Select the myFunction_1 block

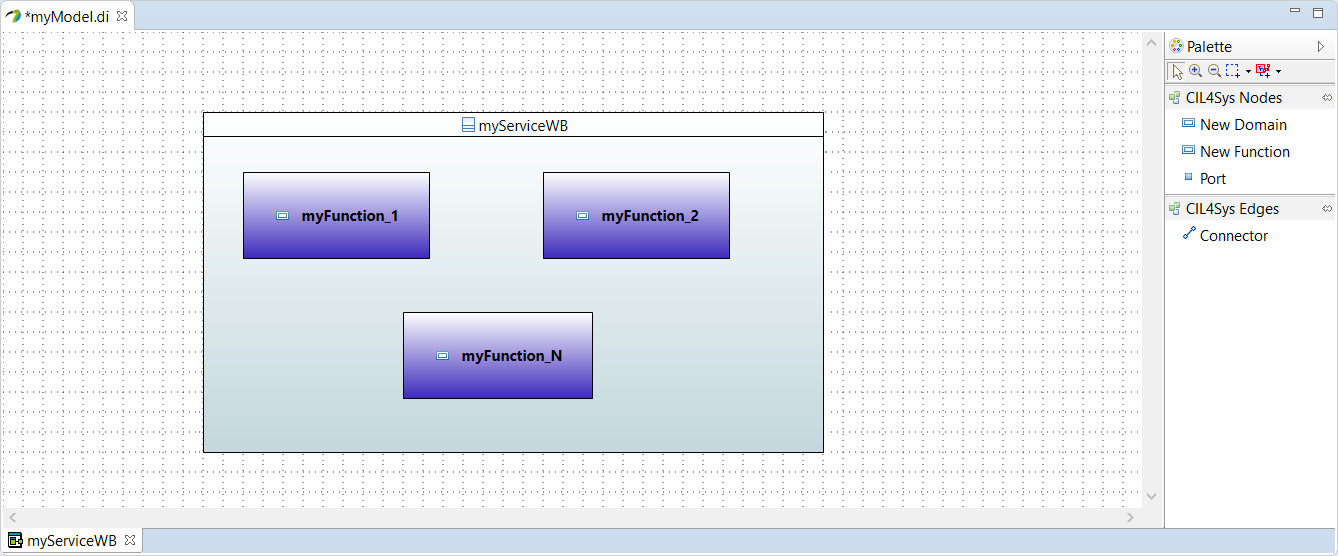336,215
